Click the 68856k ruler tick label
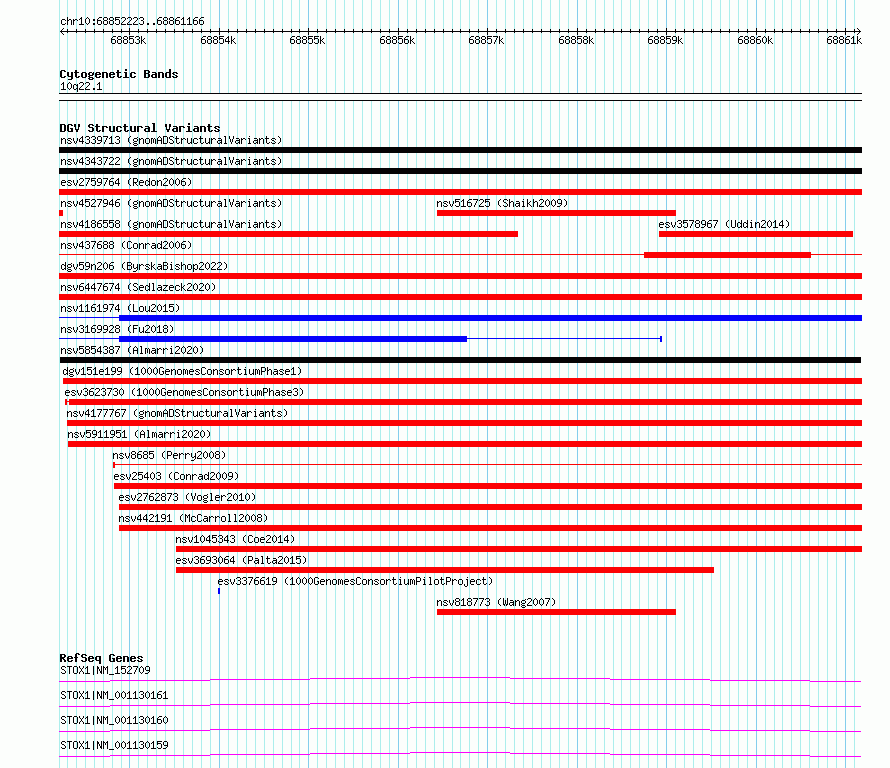Image resolution: width=890 pixels, height=768 pixels. (x=397, y=40)
